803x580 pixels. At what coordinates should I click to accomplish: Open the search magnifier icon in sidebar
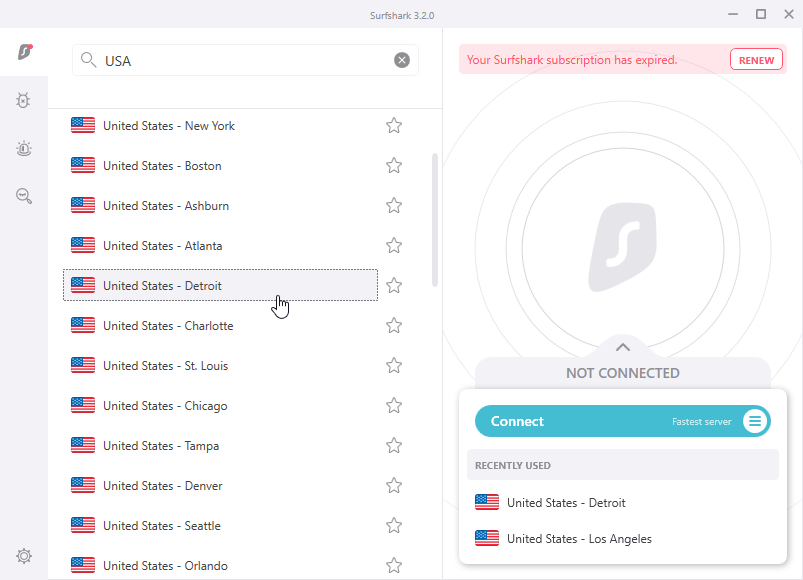(24, 196)
